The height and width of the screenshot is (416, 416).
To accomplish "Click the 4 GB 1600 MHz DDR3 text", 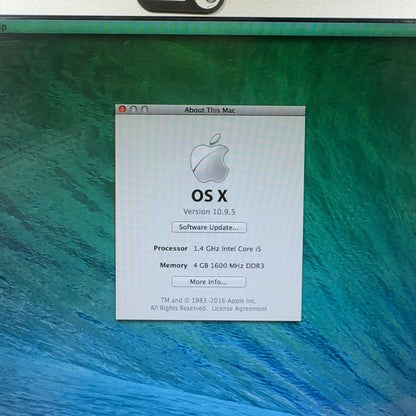I will tap(229, 266).
